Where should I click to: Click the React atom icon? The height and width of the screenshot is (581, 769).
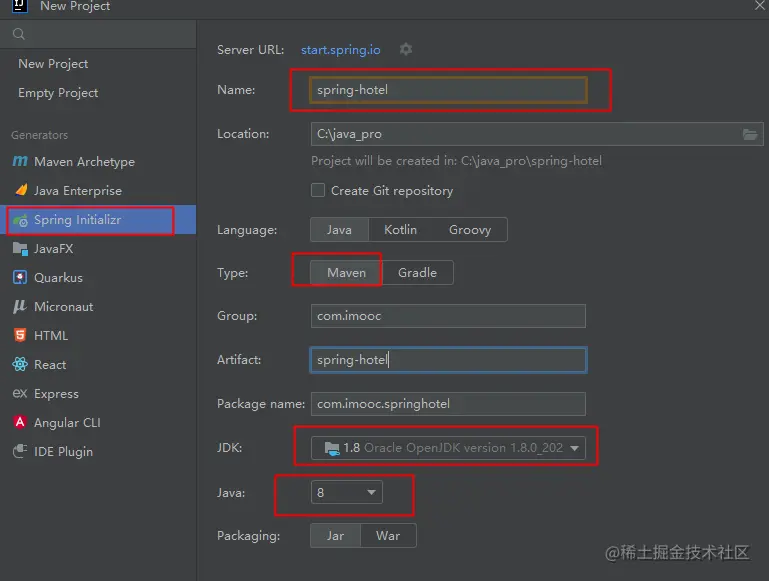point(20,364)
